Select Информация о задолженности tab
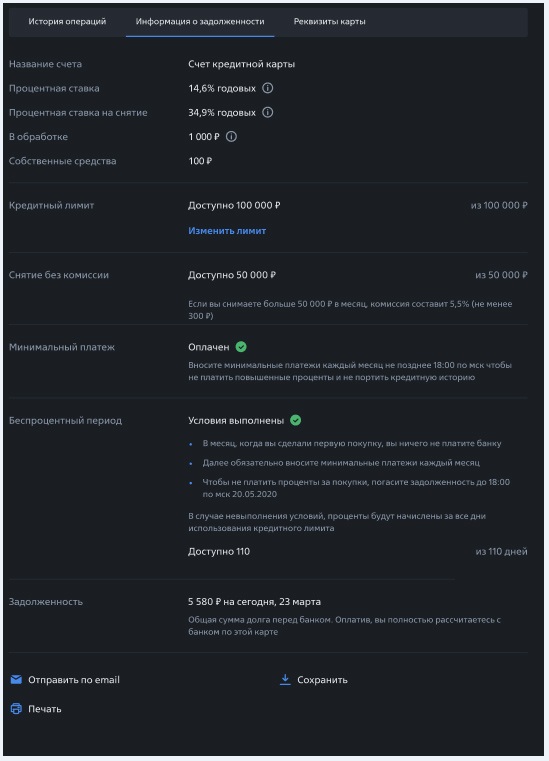549x761 pixels. tap(200, 21)
